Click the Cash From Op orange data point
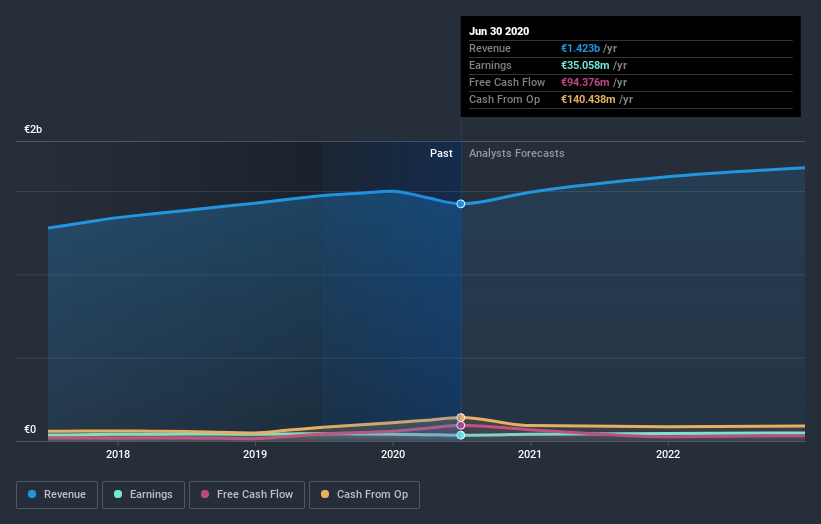The image size is (821, 524). coord(461,417)
